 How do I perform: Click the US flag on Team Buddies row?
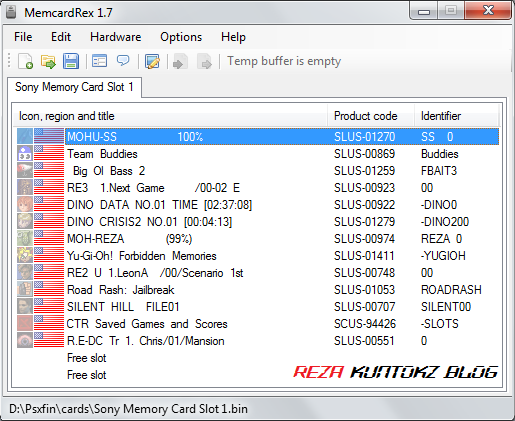49,153
